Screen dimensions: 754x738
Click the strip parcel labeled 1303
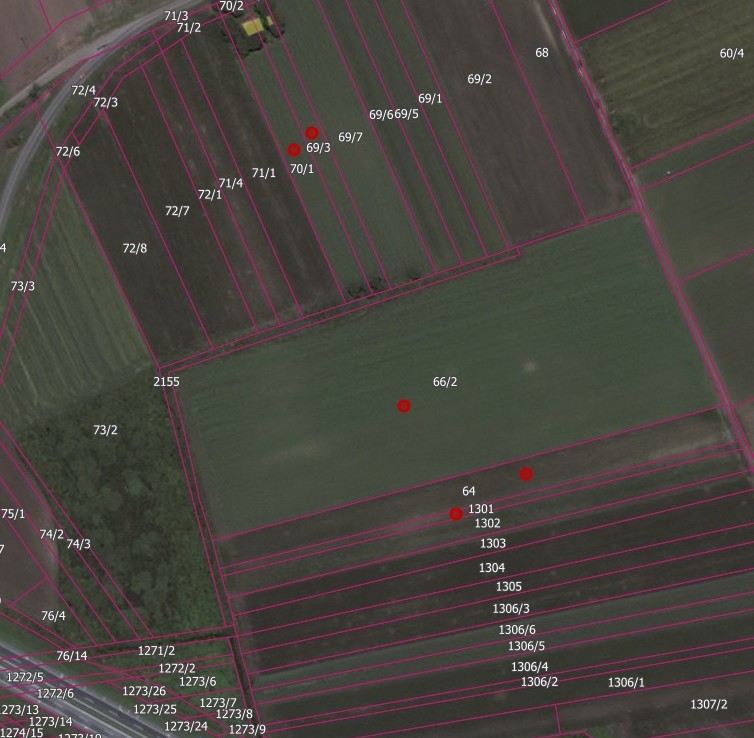pyautogui.click(x=492, y=544)
